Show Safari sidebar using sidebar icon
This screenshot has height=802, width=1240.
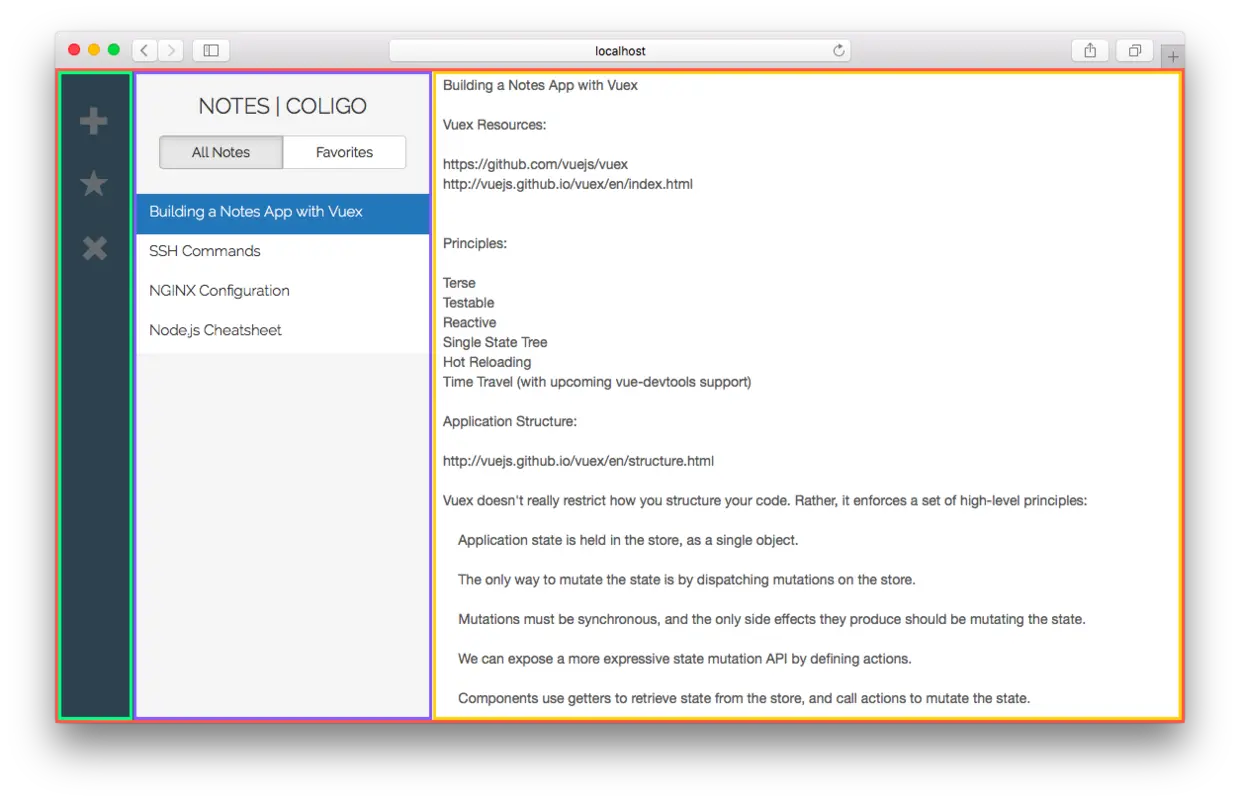[x=211, y=50]
